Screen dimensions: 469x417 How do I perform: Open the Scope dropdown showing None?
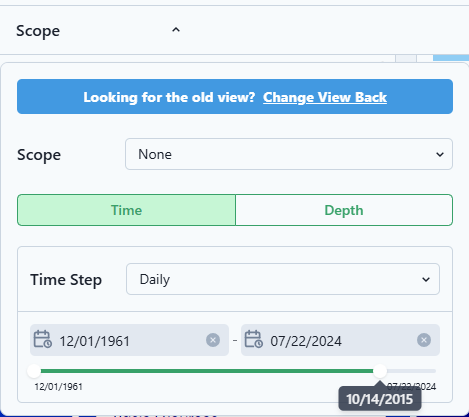pos(289,154)
